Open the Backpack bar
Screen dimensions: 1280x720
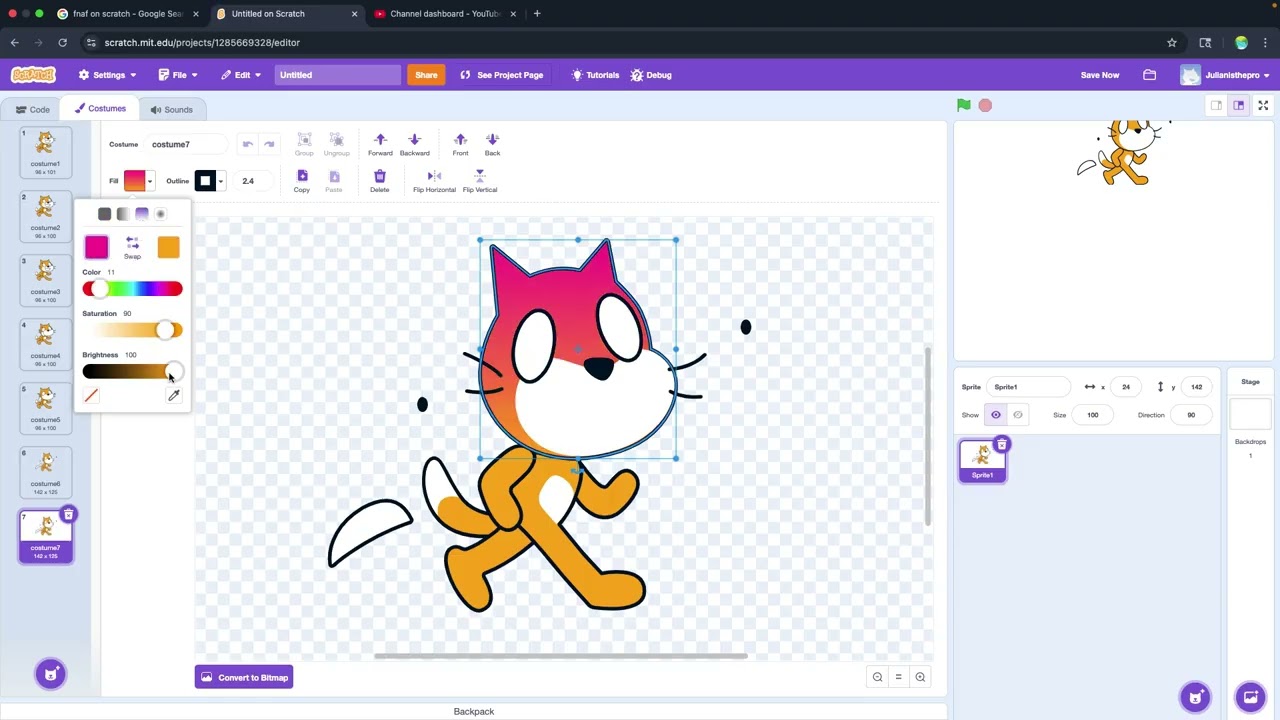coord(474,711)
